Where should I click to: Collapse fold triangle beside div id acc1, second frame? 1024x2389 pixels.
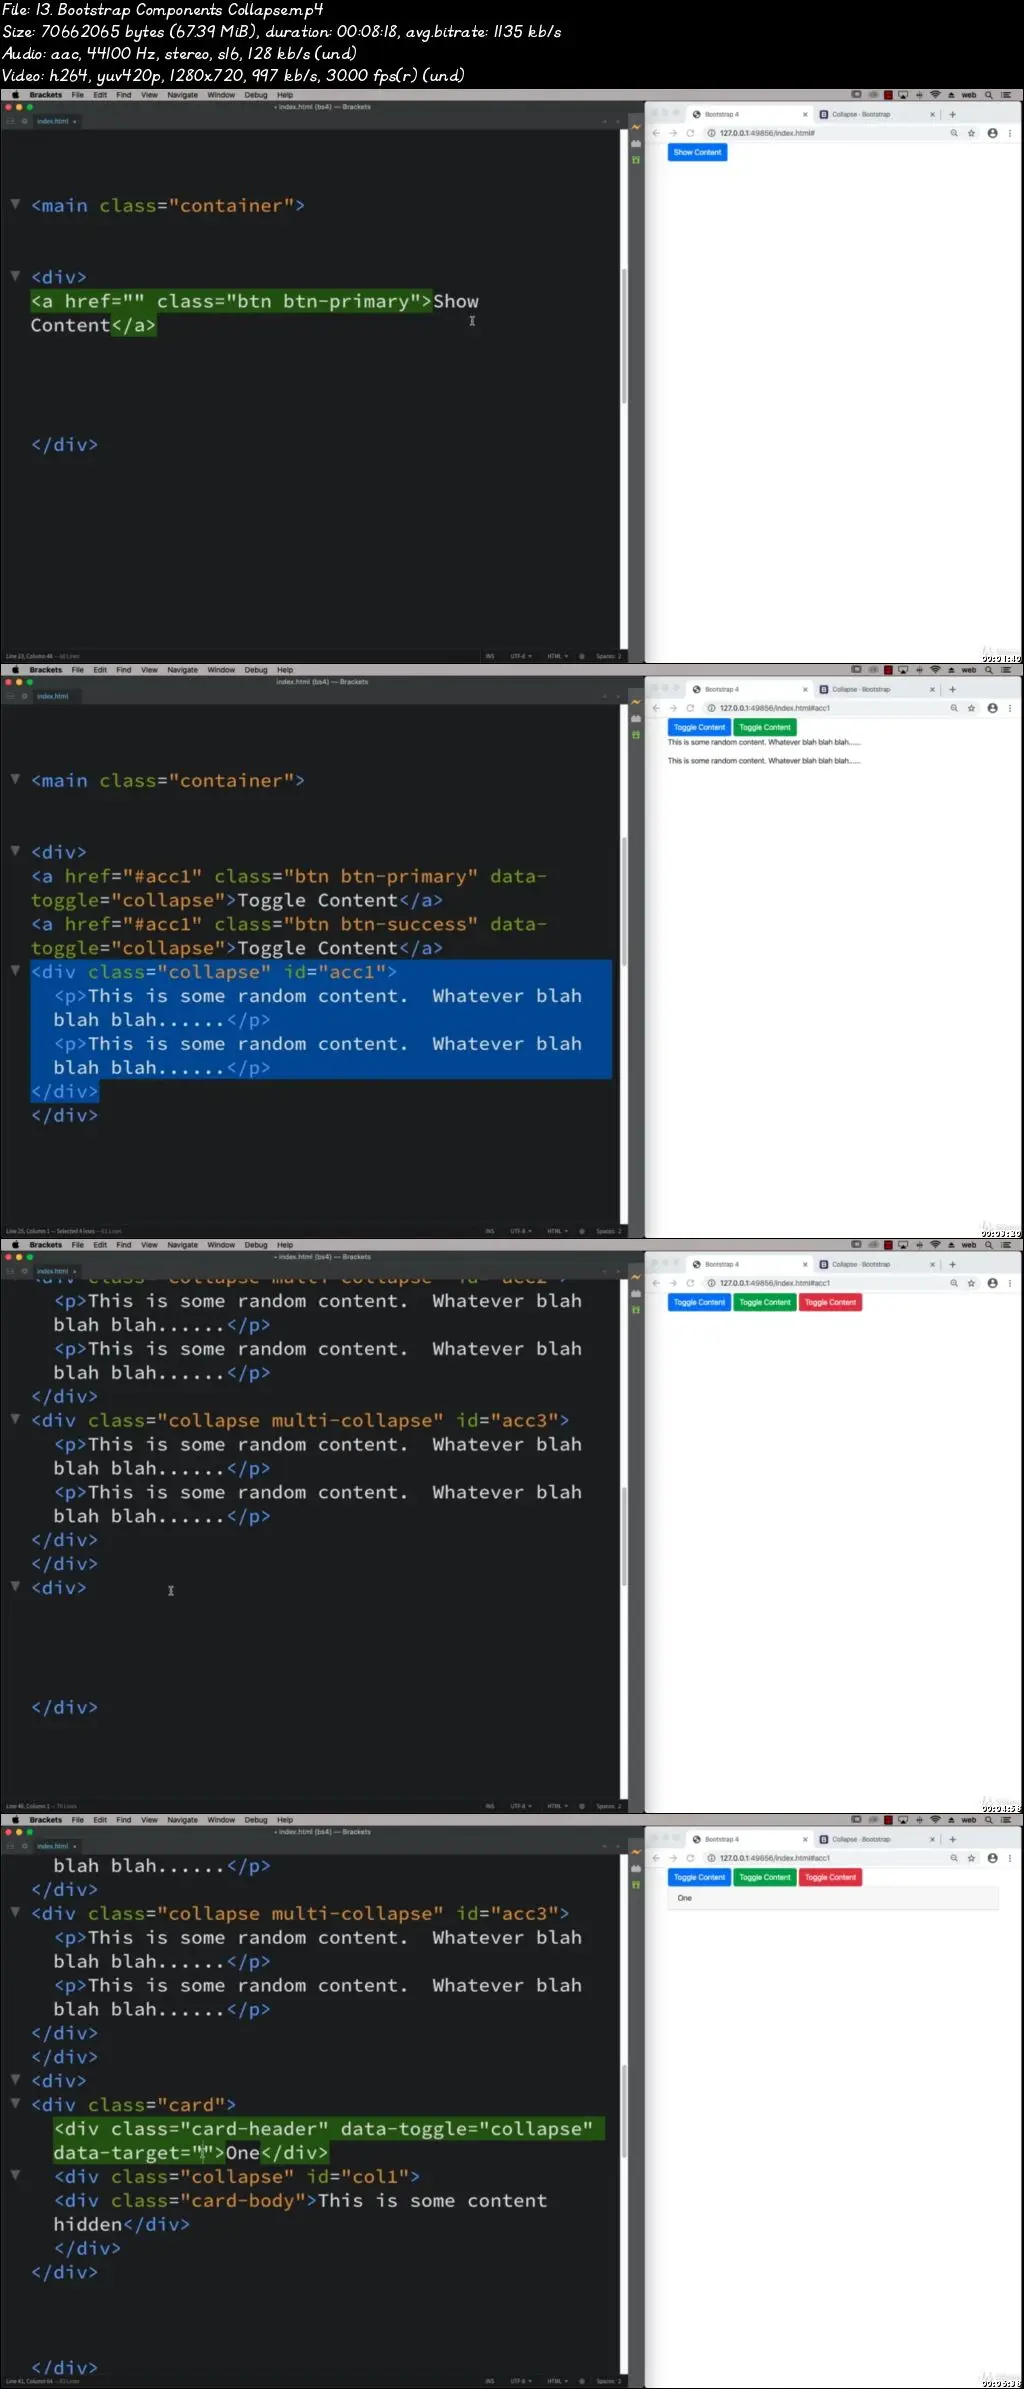click(x=15, y=970)
